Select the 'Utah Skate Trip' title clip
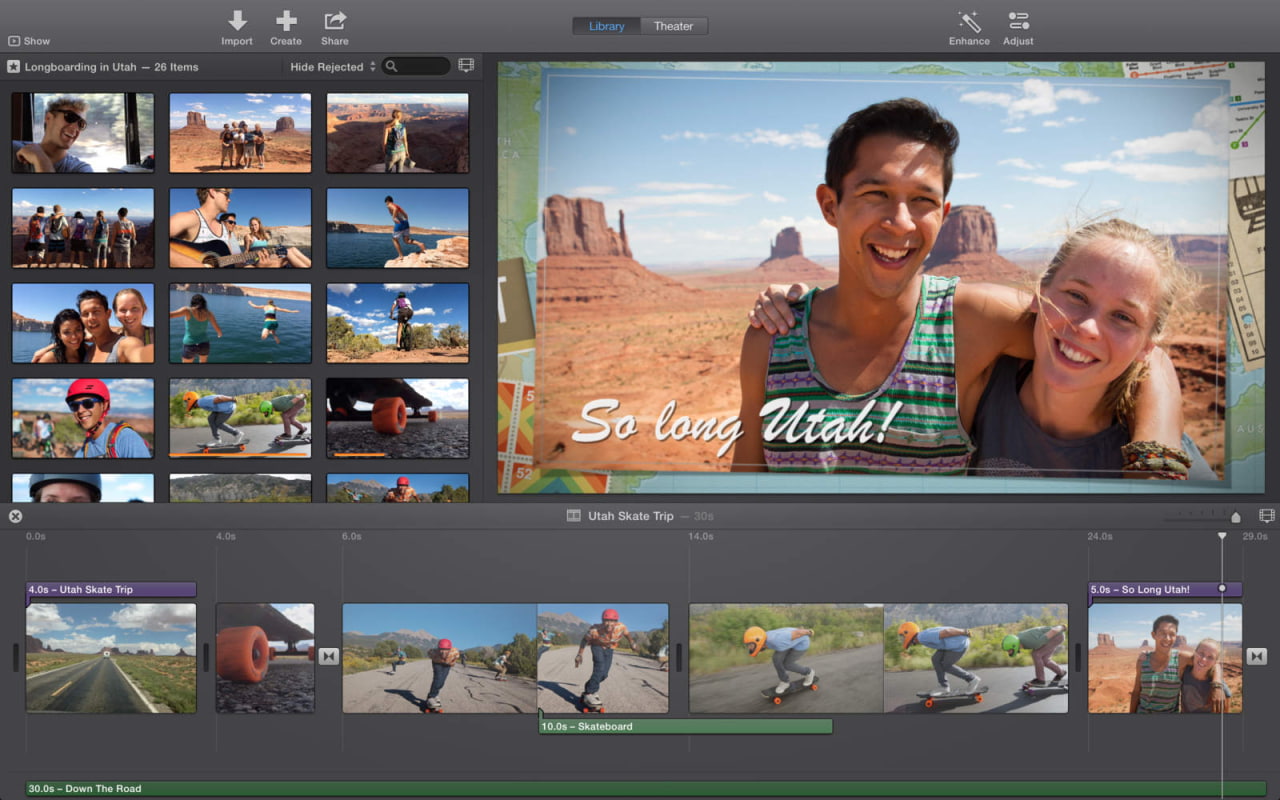 click(x=111, y=590)
